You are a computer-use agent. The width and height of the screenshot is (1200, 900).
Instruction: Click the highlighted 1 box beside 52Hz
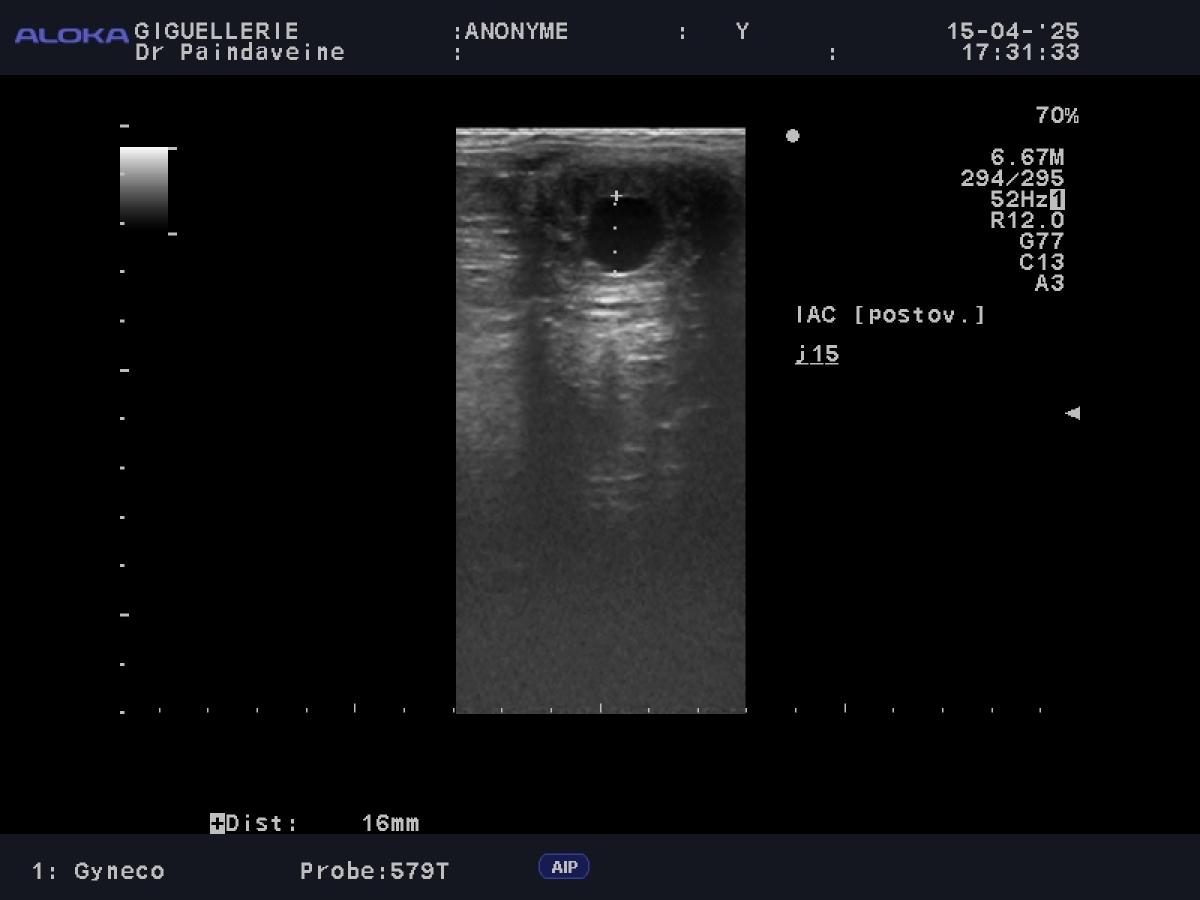pyautogui.click(x=1057, y=200)
